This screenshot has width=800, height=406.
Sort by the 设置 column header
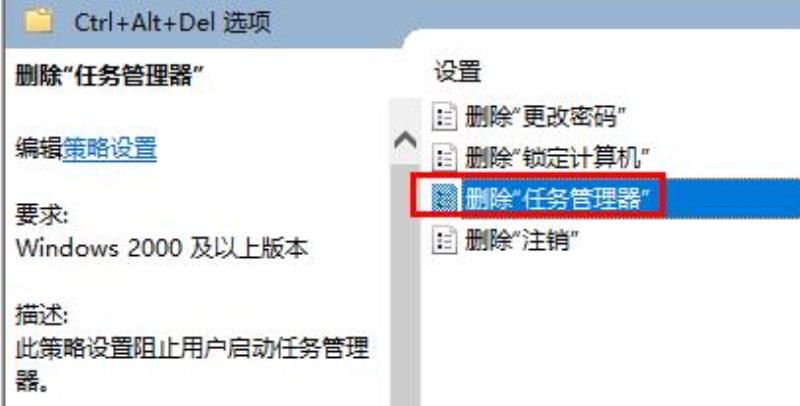click(x=458, y=71)
